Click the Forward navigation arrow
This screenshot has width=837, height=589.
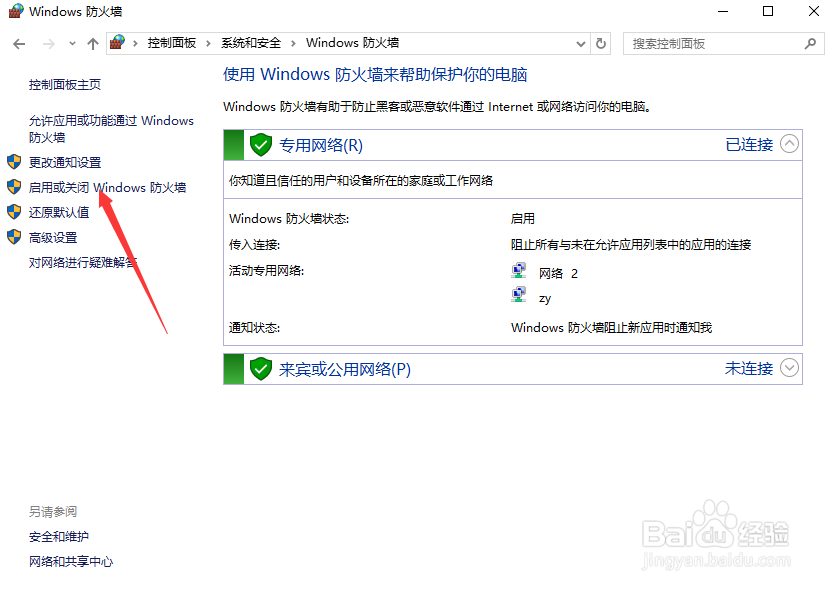[49, 44]
